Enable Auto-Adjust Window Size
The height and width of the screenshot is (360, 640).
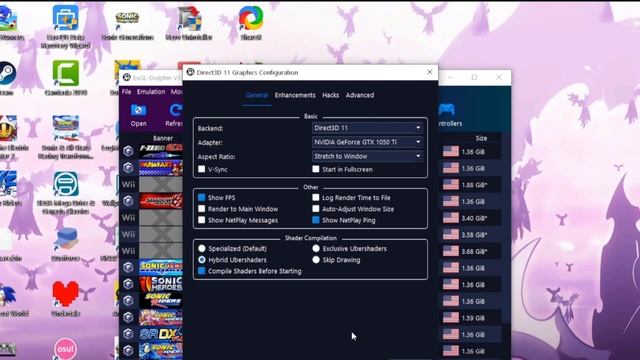(316, 209)
